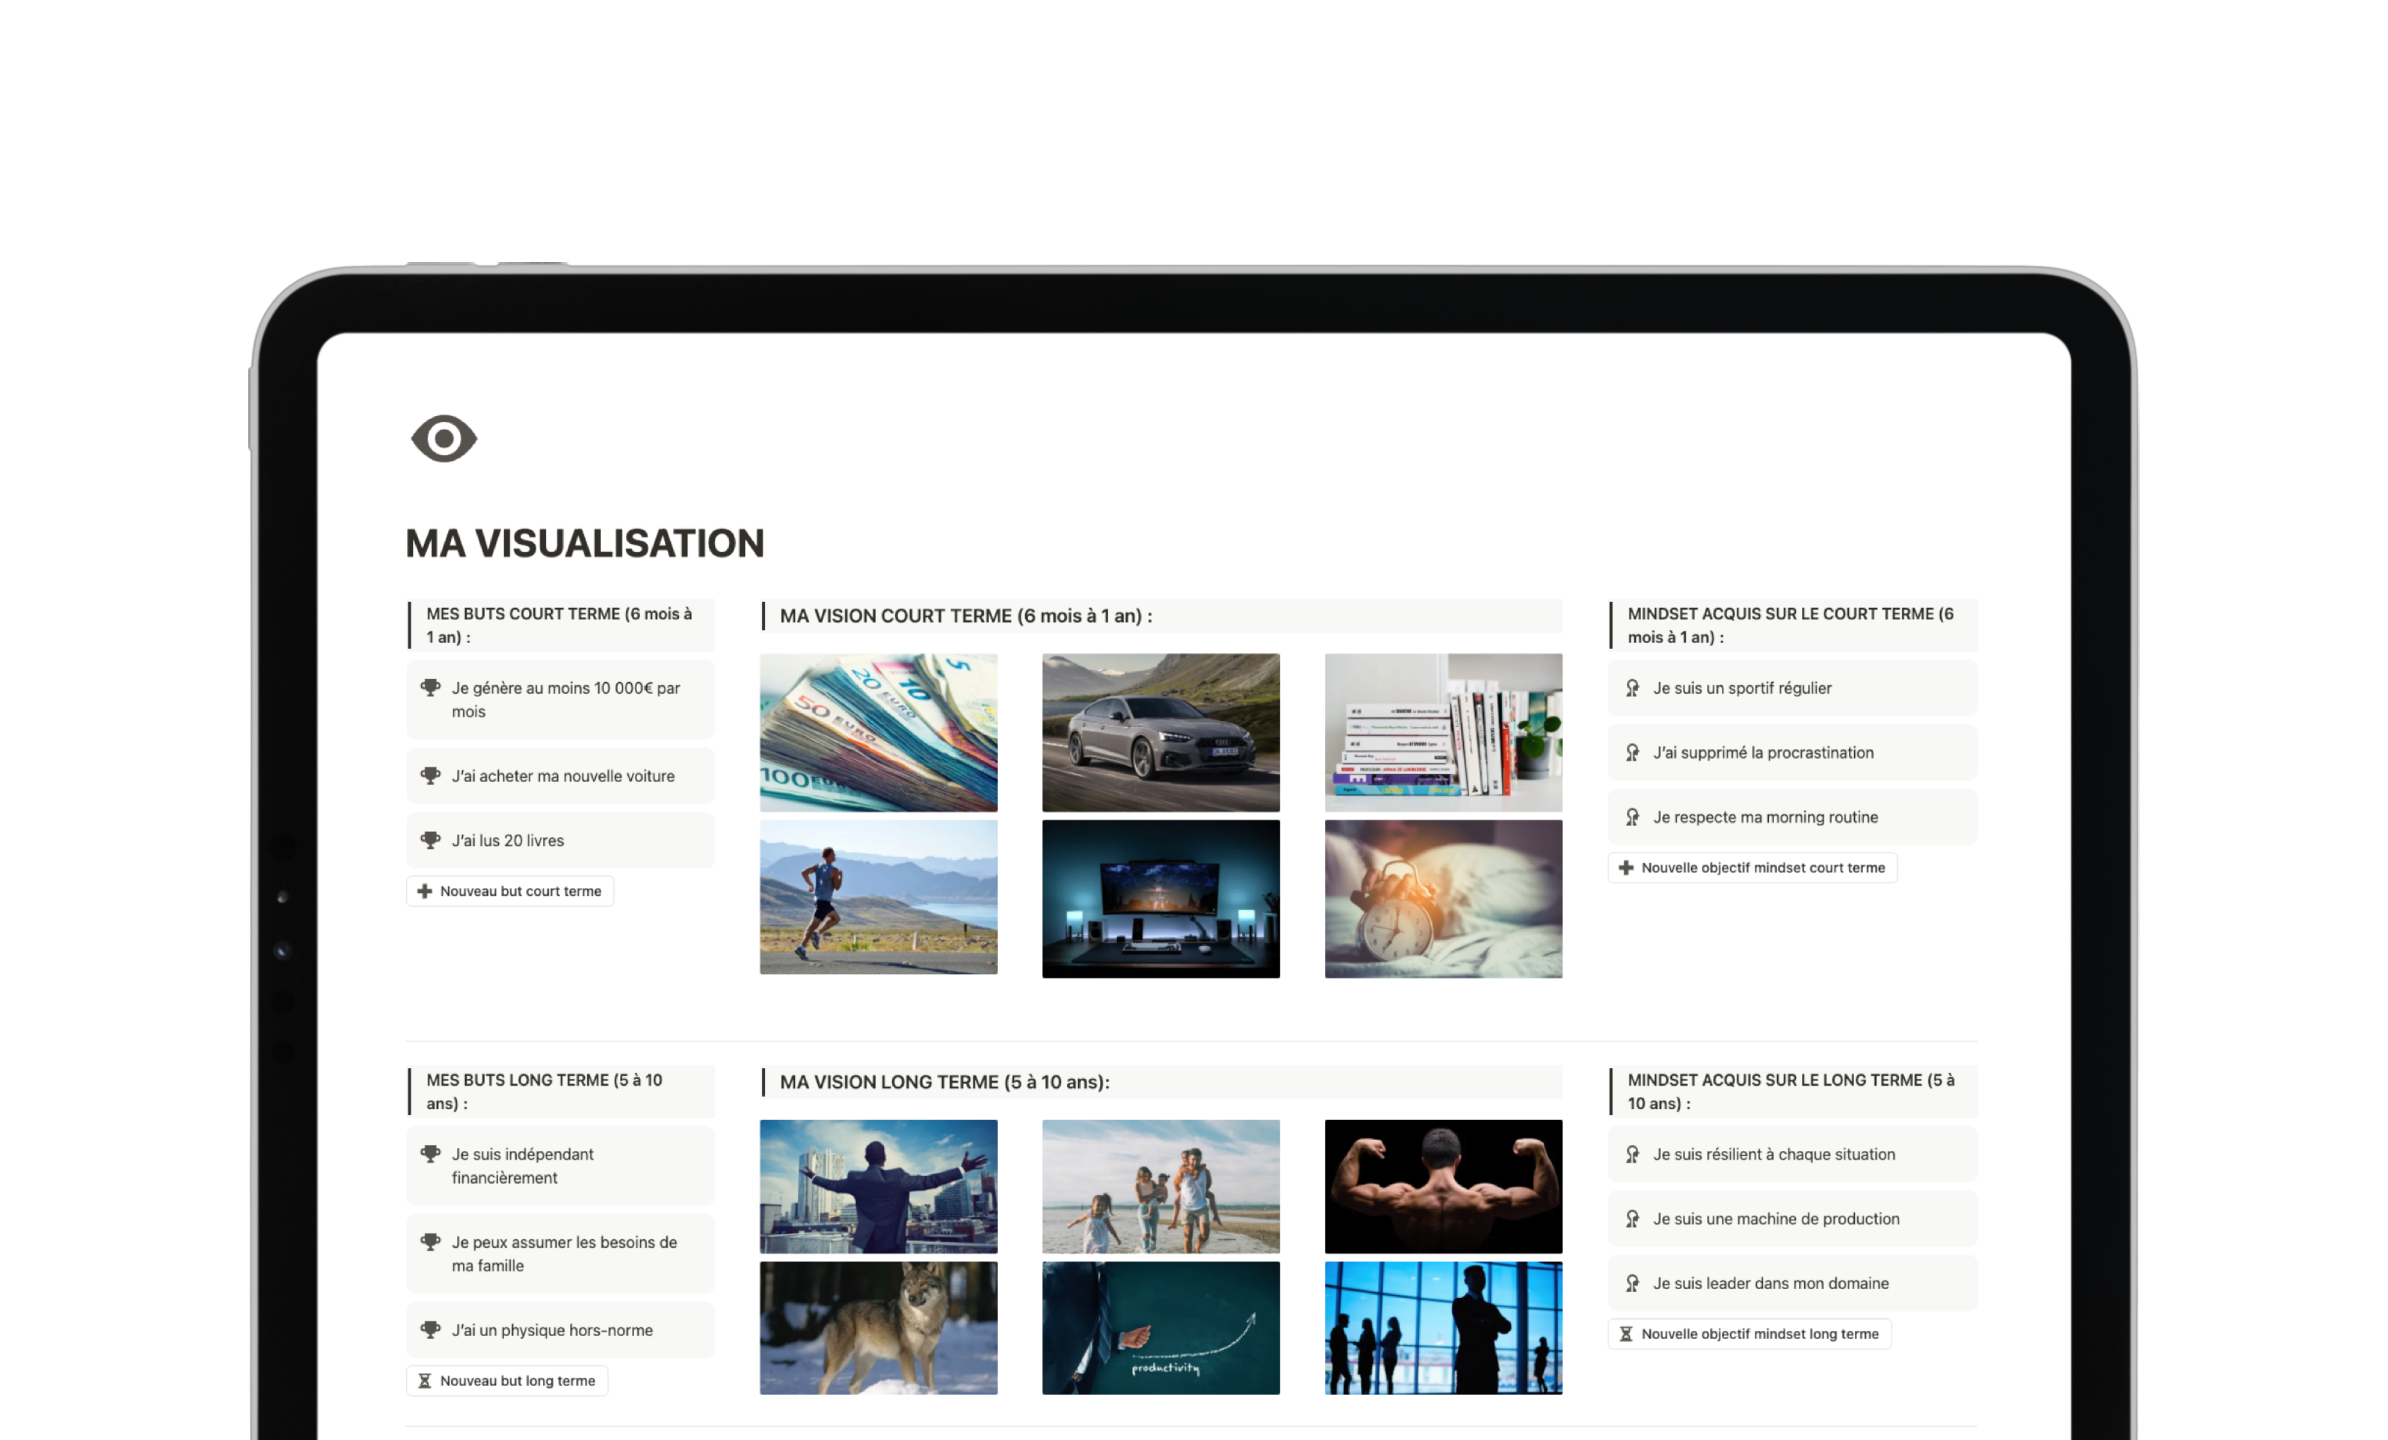Click the medal icon beside "J'ai supprimé la procrastination"

click(x=1633, y=752)
